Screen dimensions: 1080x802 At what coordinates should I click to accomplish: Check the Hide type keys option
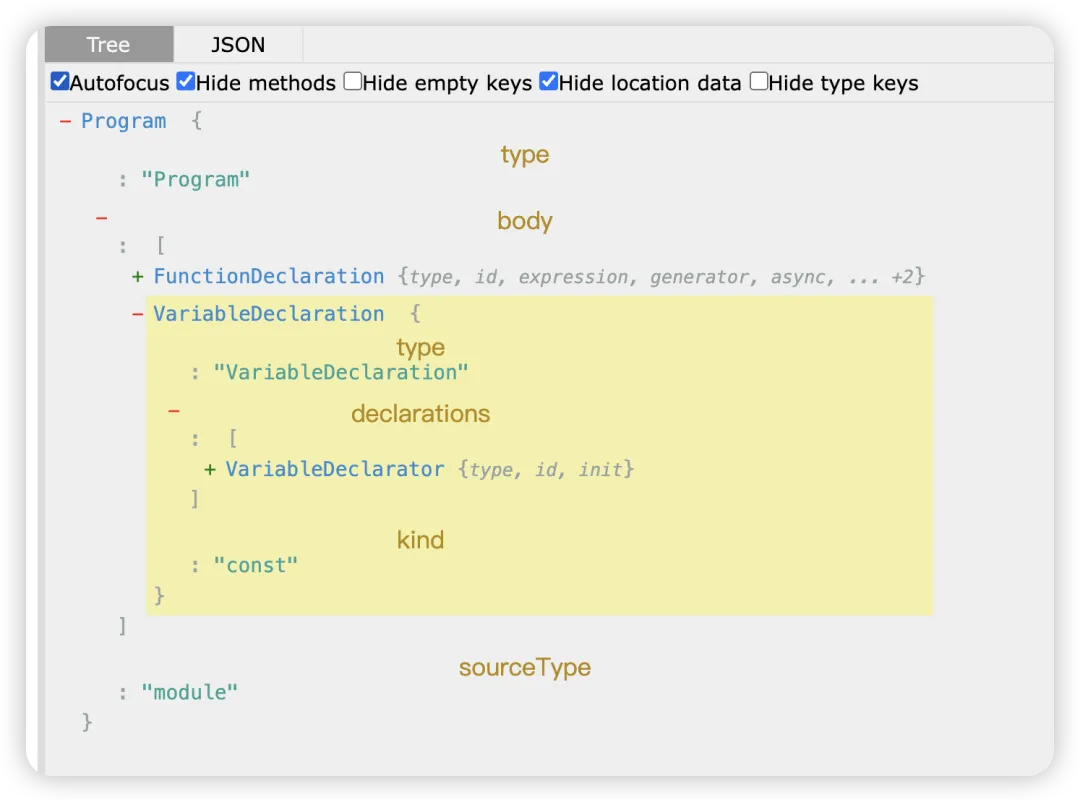pos(758,81)
